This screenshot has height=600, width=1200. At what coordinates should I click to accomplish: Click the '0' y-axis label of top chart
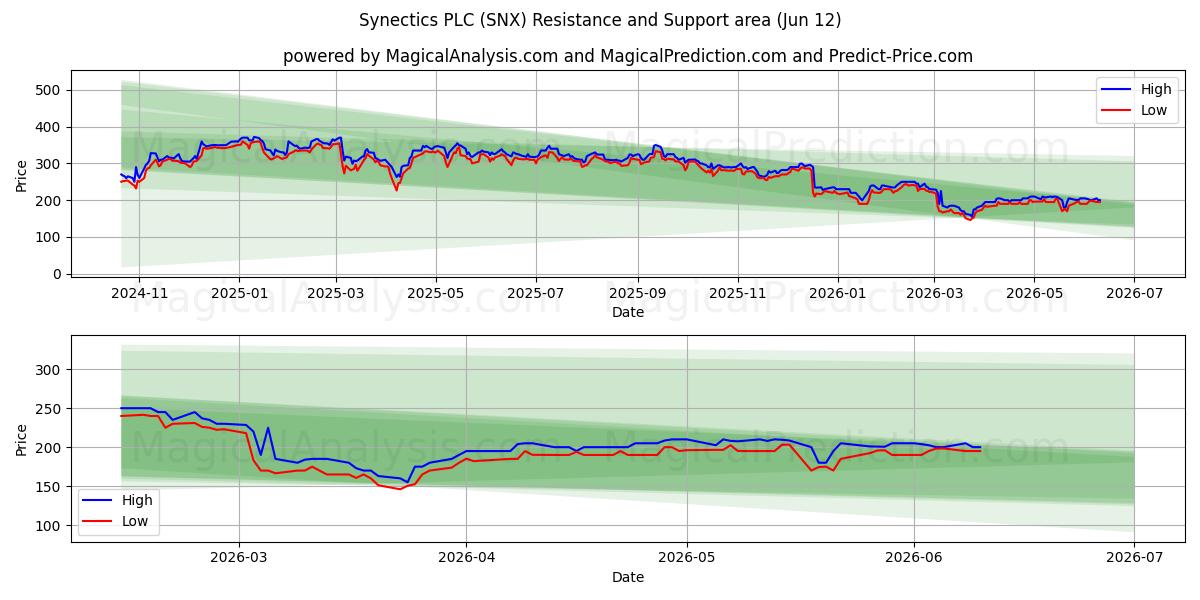point(57,274)
